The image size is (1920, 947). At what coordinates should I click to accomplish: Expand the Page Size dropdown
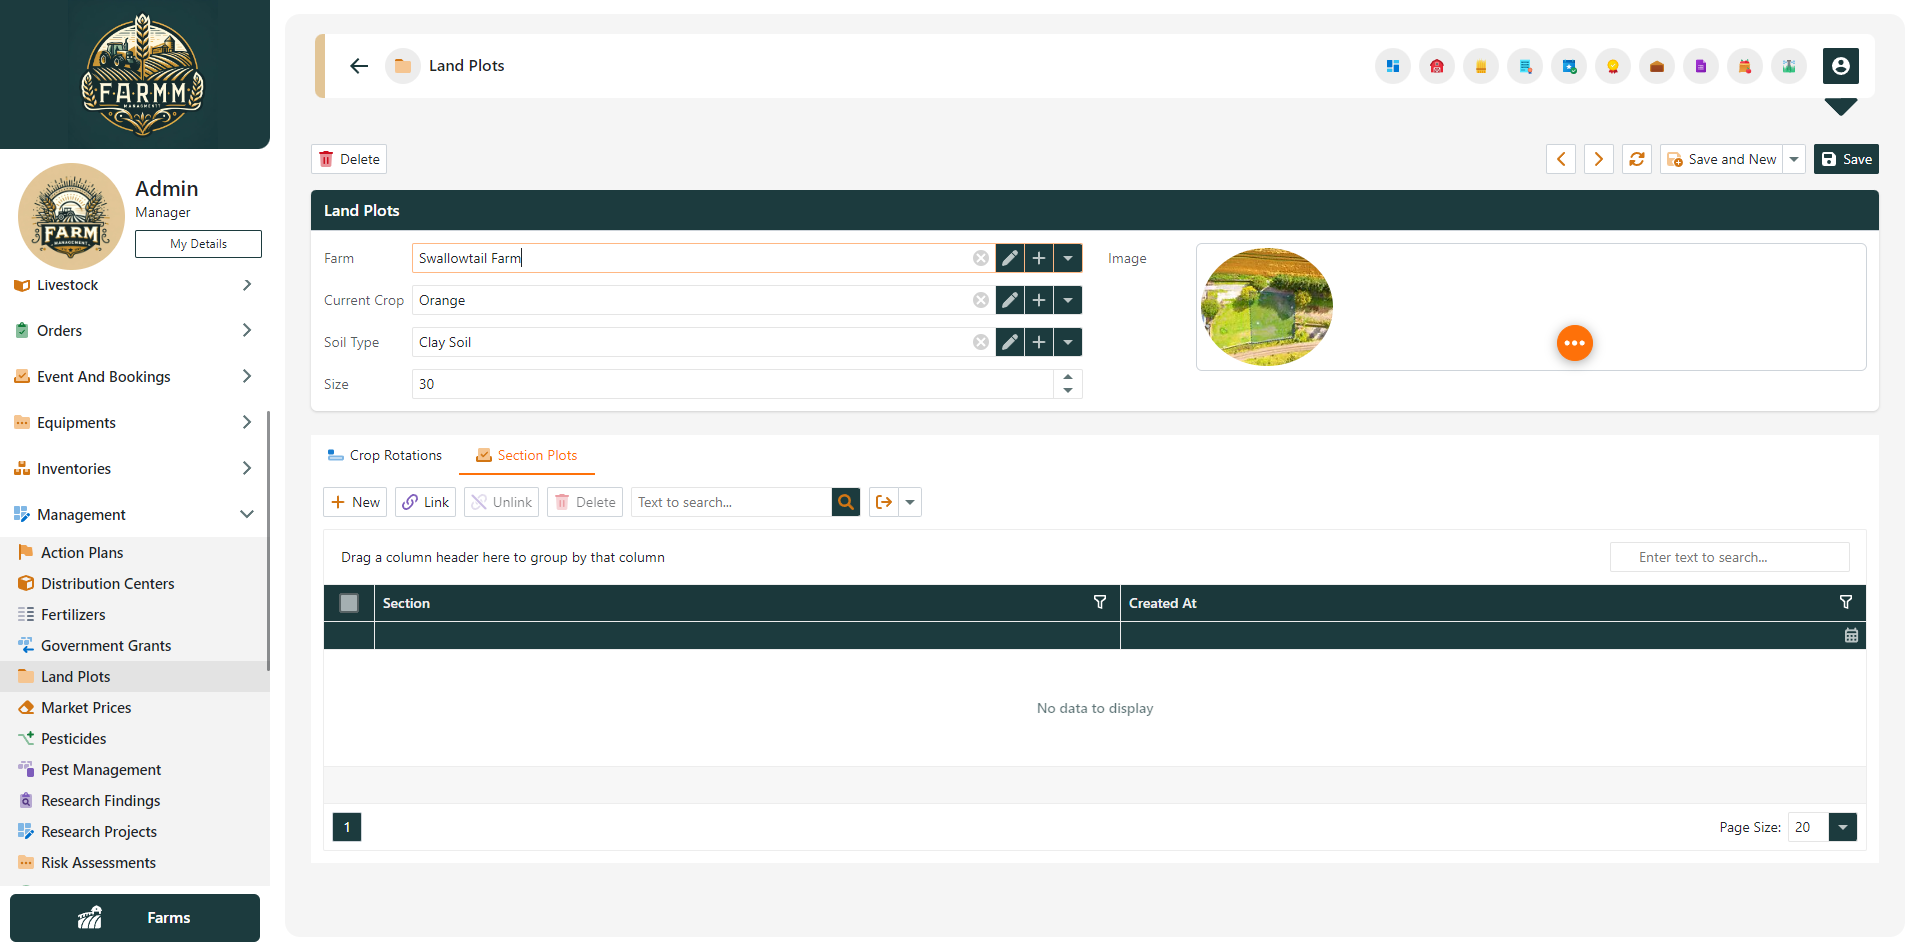click(x=1843, y=827)
